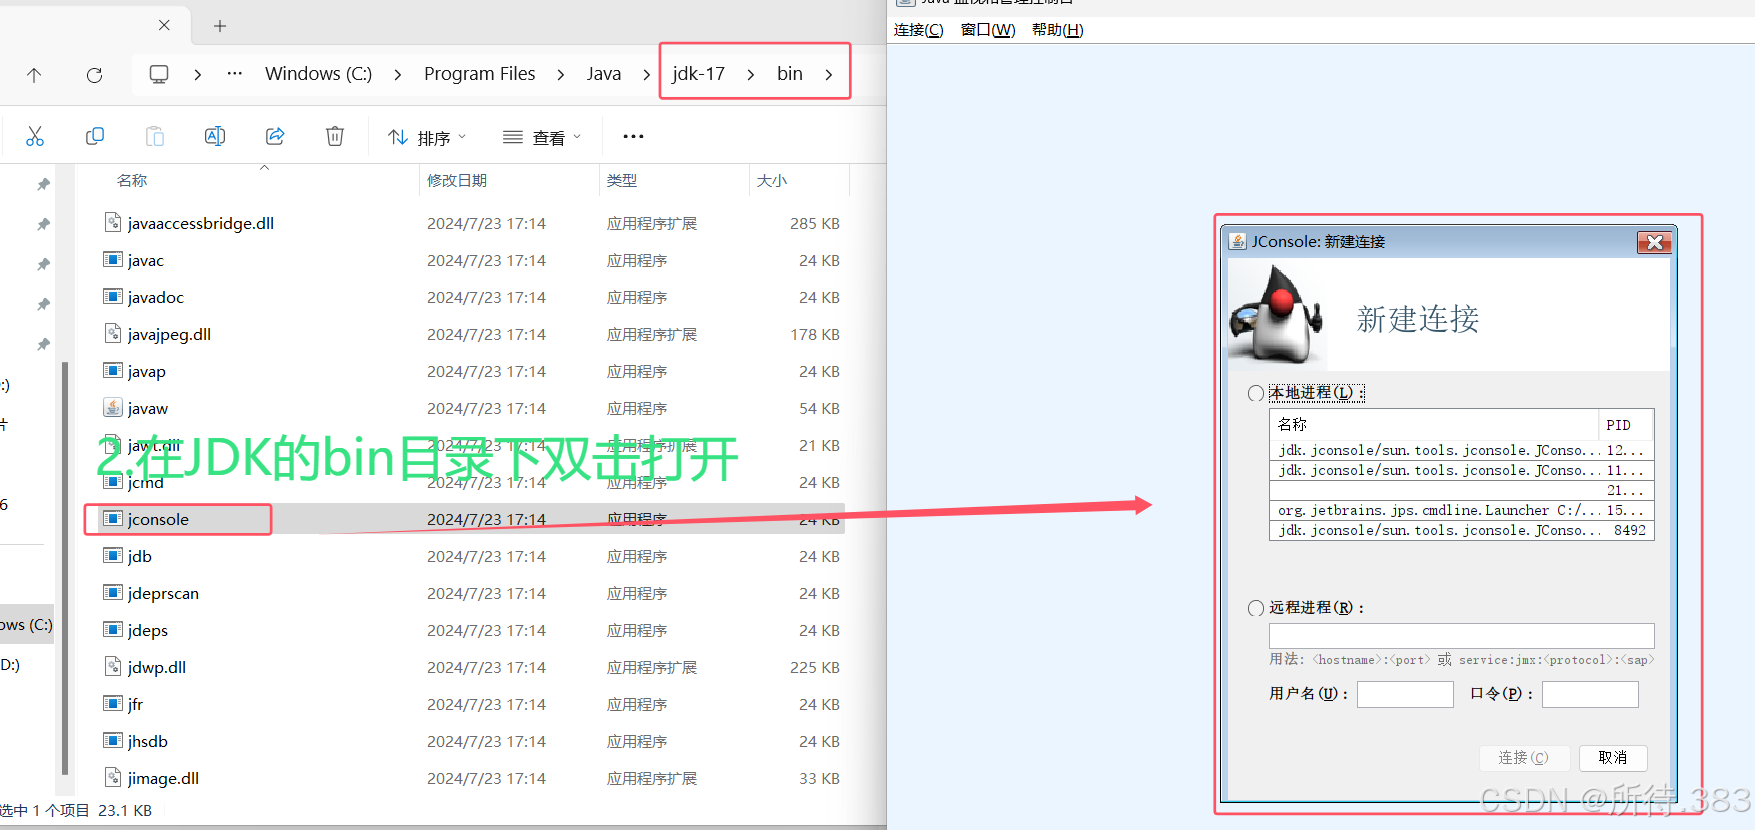Select the javac application icon
The image size is (1755, 830).
(113, 260)
